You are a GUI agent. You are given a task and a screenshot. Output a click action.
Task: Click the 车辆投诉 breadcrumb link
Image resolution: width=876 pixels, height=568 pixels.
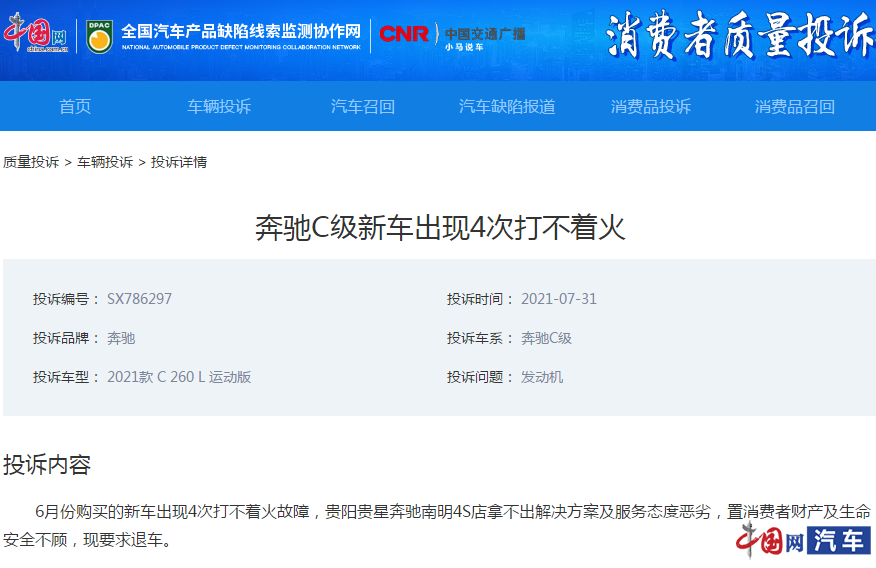click(x=105, y=162)
